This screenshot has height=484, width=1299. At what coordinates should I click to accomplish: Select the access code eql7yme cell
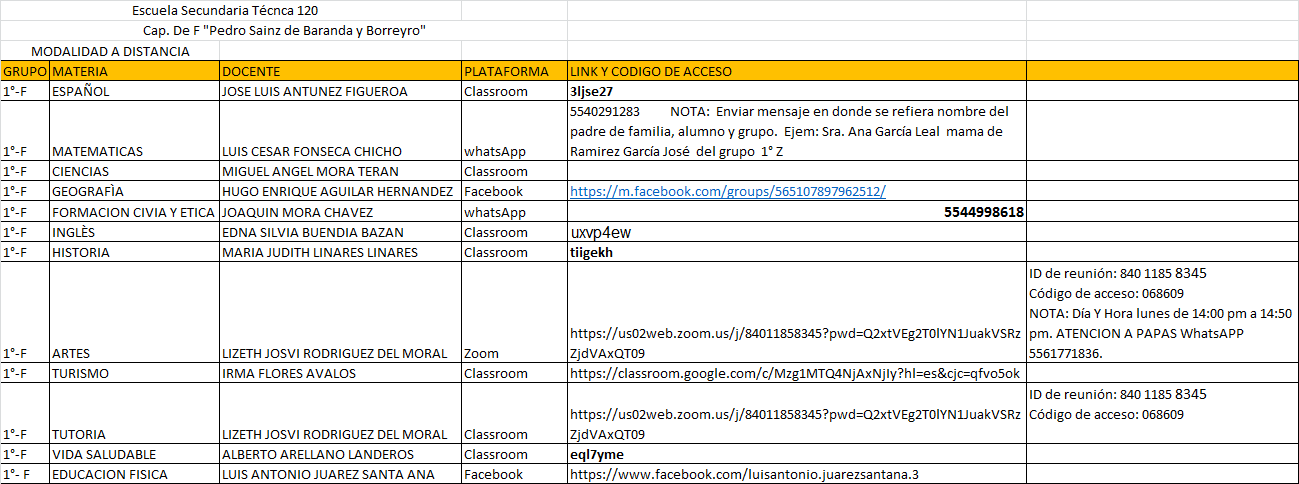click(x=796, y=454)
